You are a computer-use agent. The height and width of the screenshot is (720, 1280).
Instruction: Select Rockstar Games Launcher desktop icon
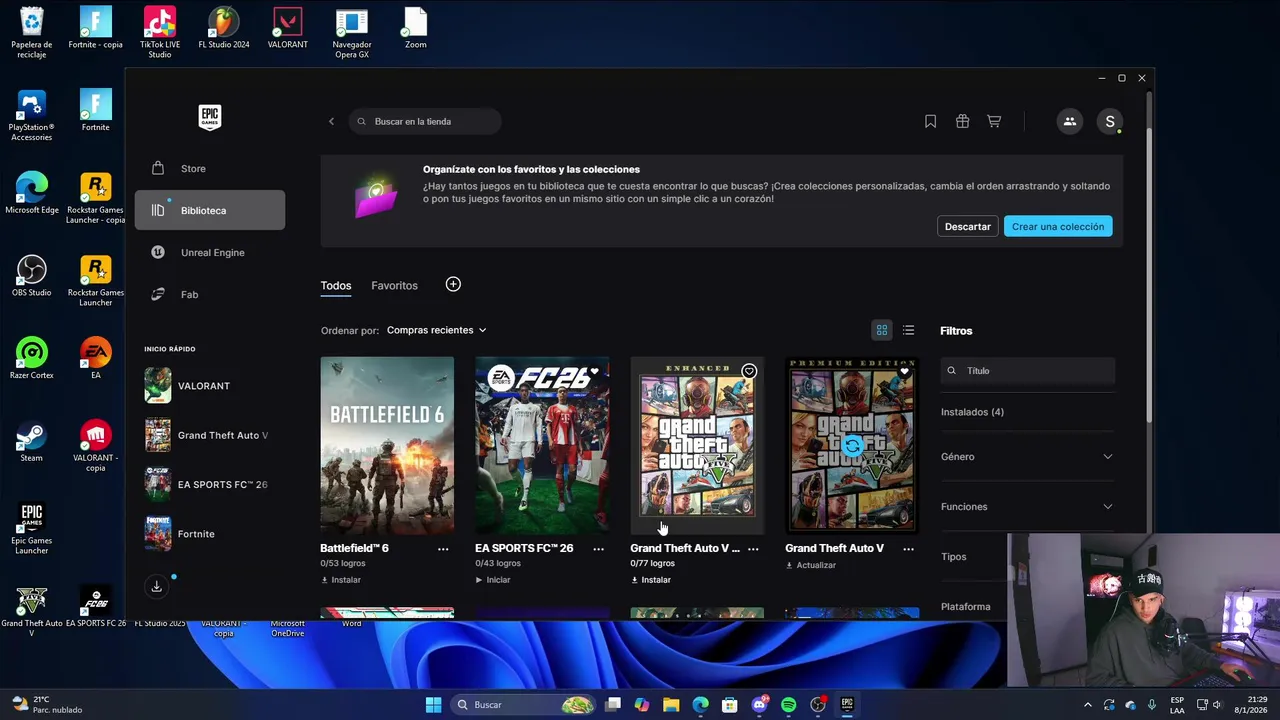pyautogui.click(x=96, y=281)
